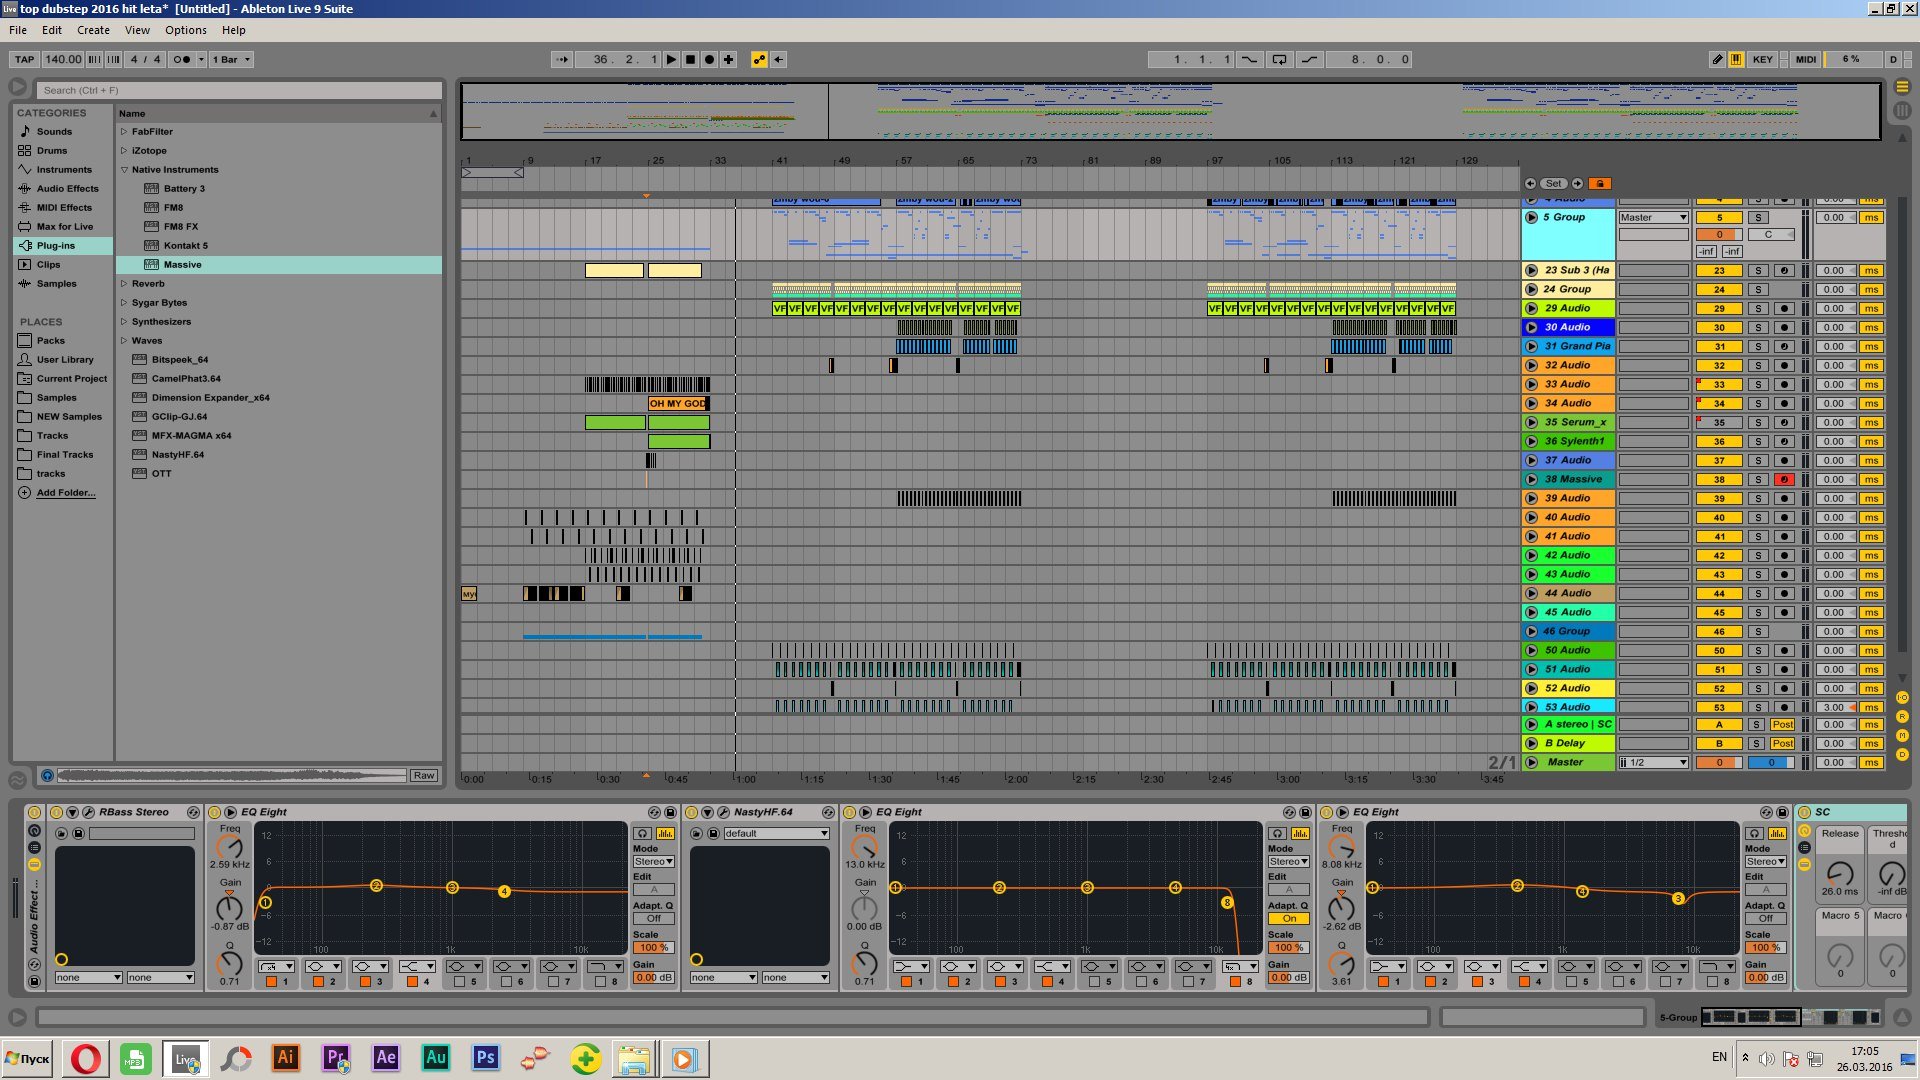Viewport: 1920px width, 1080px height.
Task: Select the Kontakt 5 plug-in
Action: tap(185, 245)
